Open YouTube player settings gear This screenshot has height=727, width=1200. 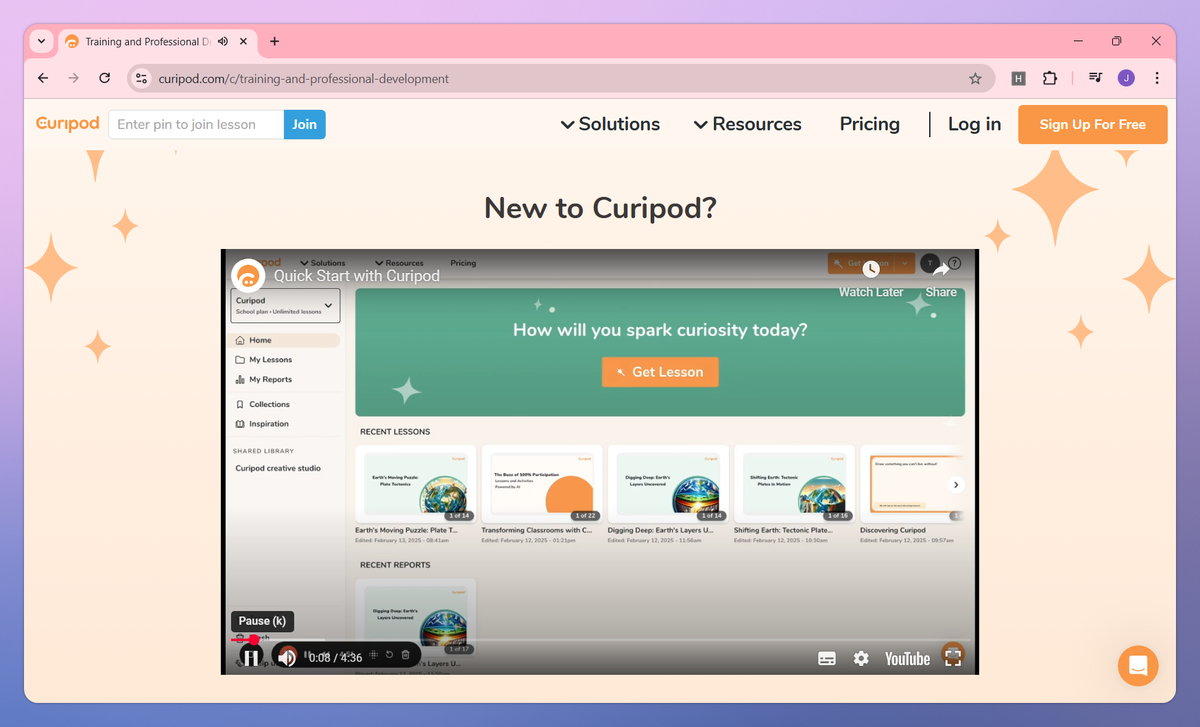[x=861, y=658]
